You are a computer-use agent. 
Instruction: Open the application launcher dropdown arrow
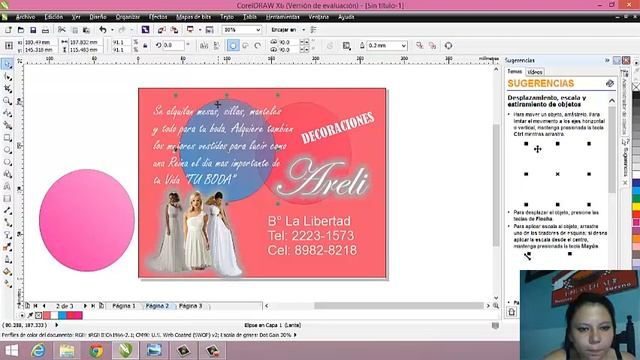(200, 30)
